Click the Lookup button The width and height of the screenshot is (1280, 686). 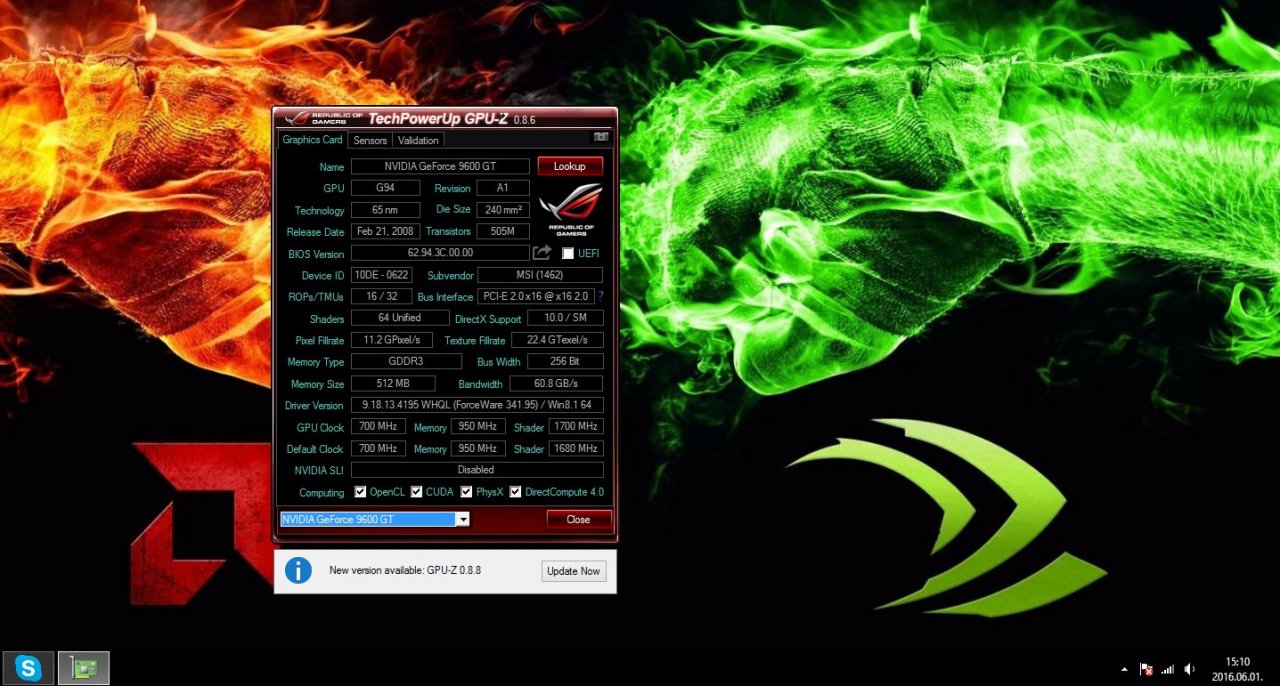coord(570,166)
